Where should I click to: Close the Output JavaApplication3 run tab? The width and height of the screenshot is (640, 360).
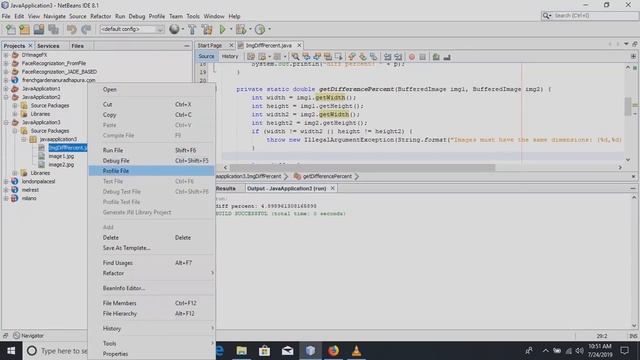333,188
